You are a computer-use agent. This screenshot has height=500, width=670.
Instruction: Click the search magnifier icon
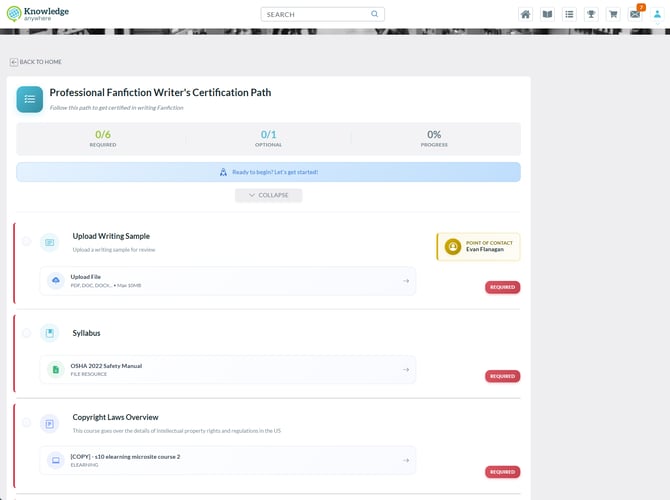coord(375,14)
